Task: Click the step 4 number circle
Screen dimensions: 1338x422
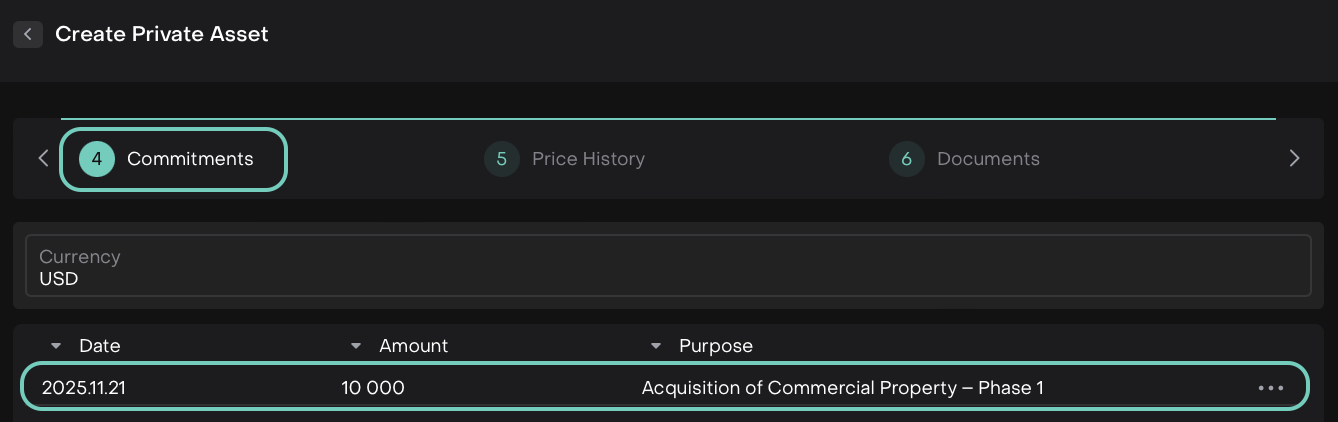Action: (x=97, y=159)
